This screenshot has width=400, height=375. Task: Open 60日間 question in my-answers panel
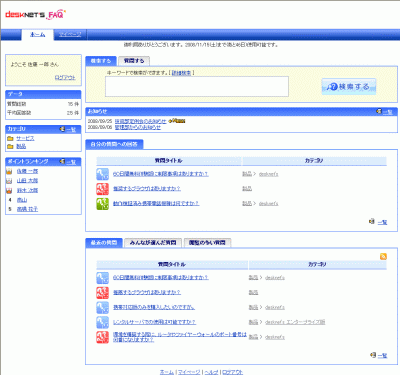point(161,174)
